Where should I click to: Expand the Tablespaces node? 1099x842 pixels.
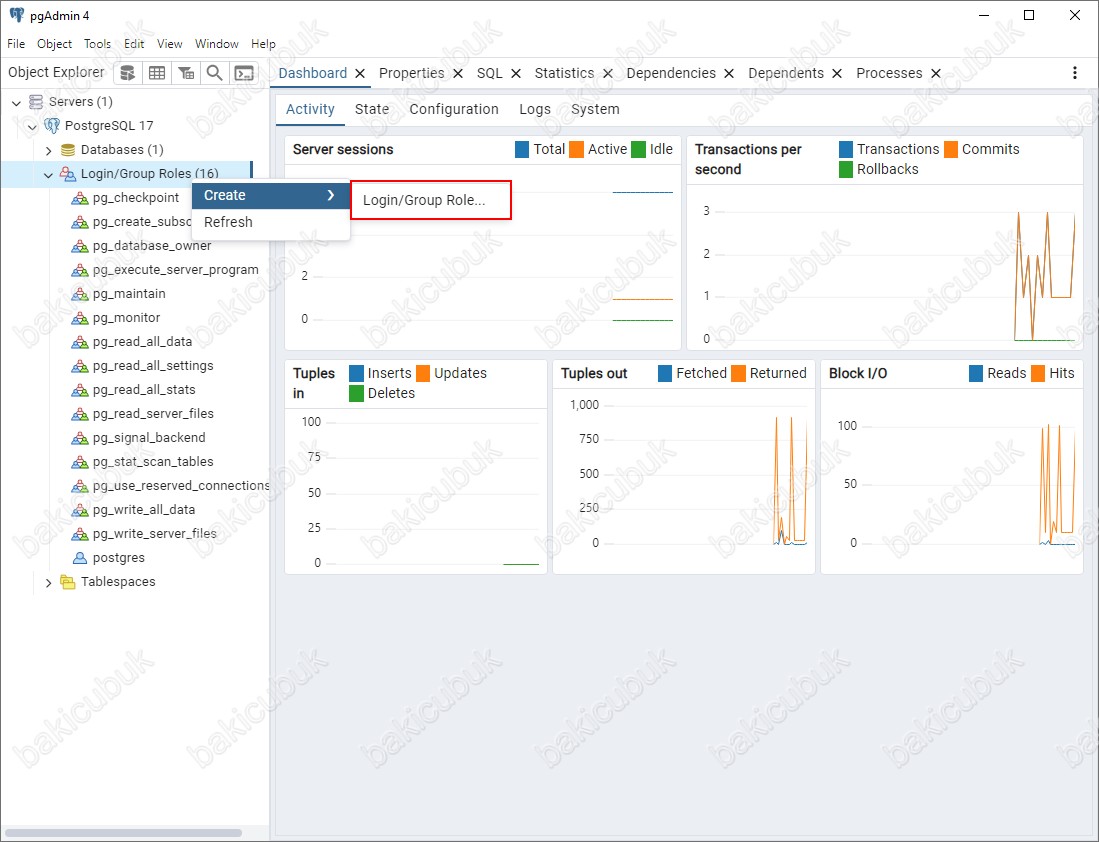click(48, 582)
